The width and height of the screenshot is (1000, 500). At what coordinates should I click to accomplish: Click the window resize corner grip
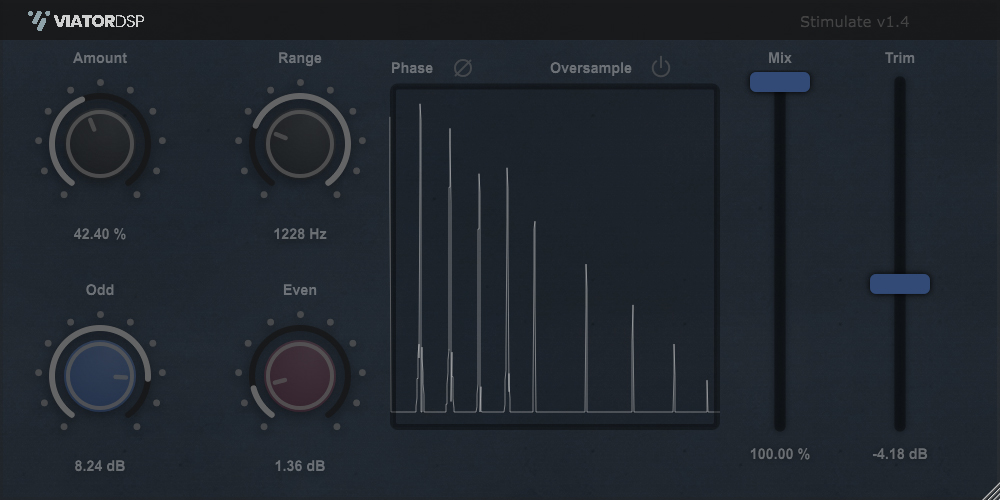[x=991, y=491]
